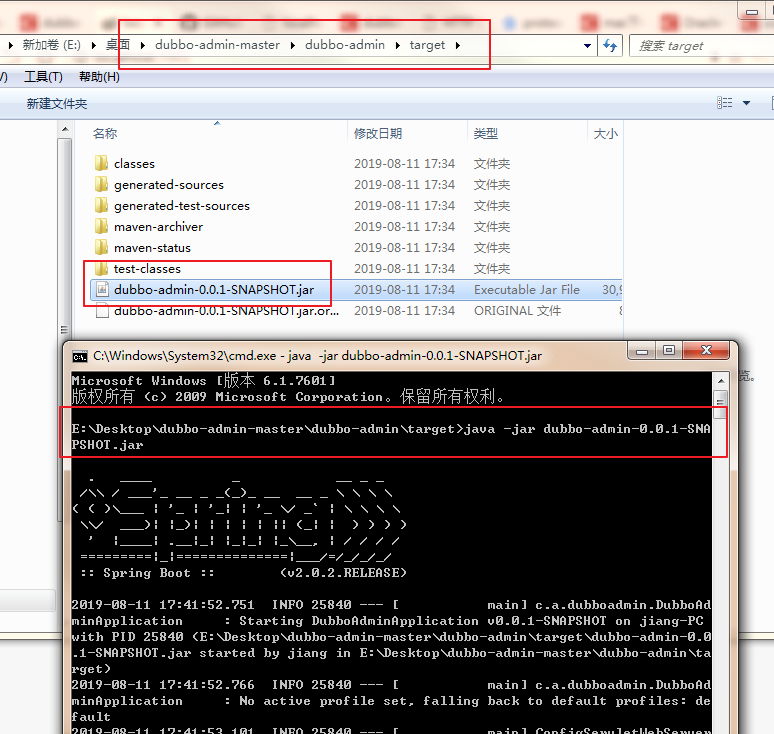Expand the breadcrumb arrow after 桌面

143,45
